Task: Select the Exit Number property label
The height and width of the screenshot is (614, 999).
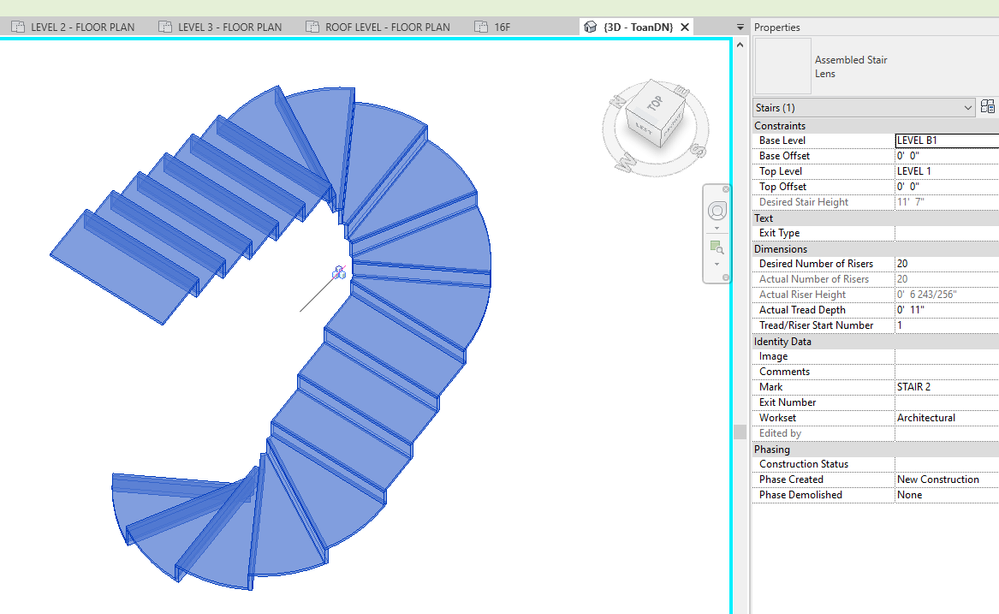Action: [x=787, y=403]
